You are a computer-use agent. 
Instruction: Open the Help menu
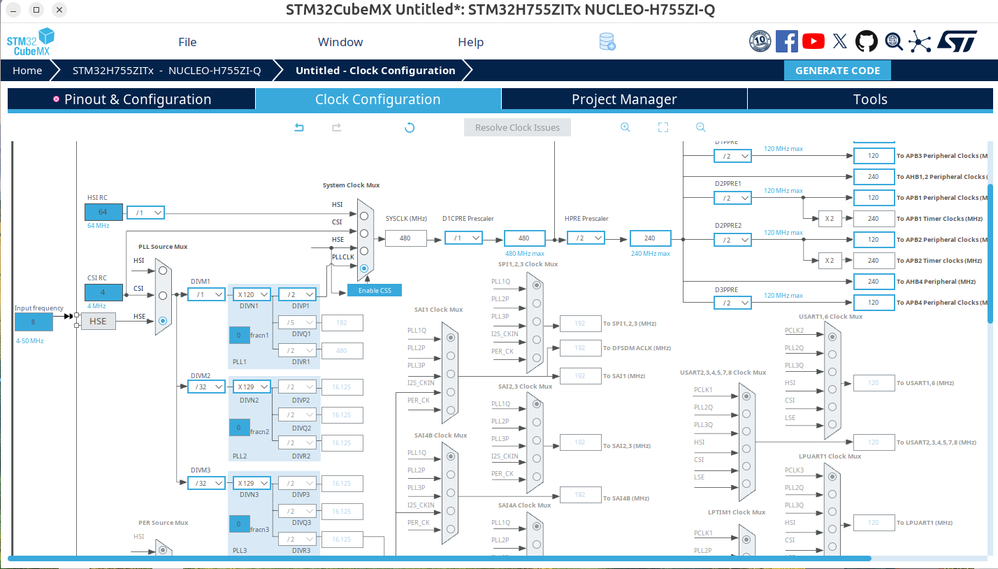point(471,42)
